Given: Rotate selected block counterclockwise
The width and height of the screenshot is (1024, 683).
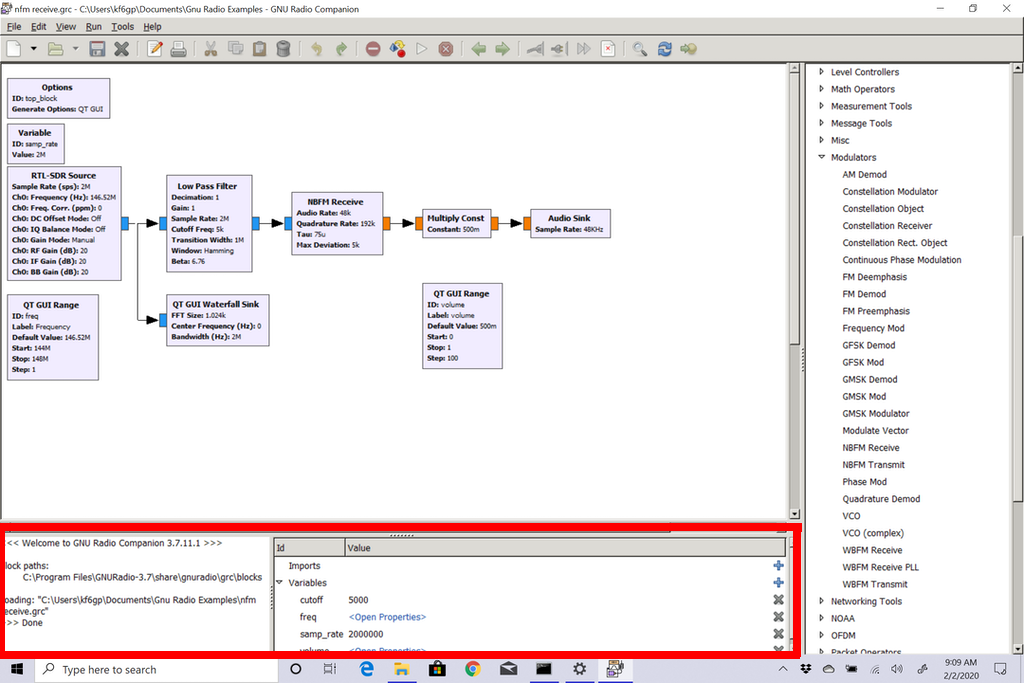Looking at the screenshot, I should click(478, 49).
